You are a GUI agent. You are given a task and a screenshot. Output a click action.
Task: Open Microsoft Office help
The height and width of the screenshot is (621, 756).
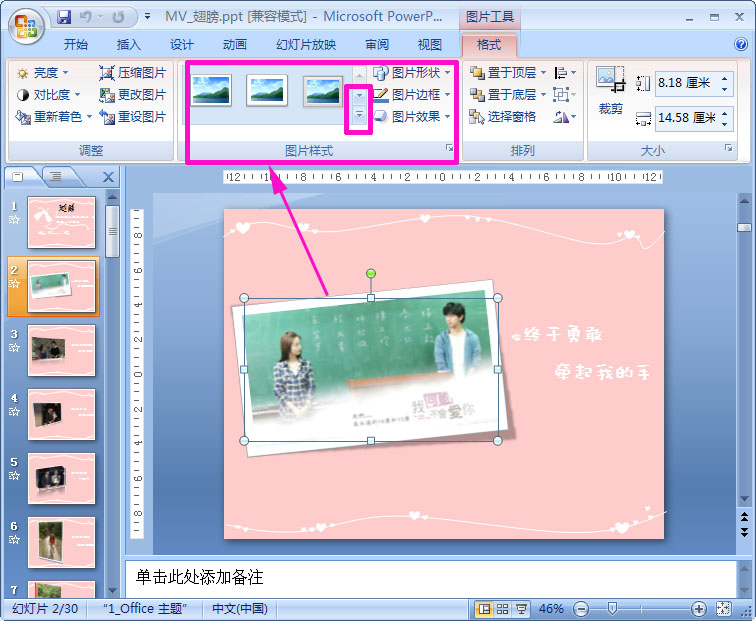[741, 44]
